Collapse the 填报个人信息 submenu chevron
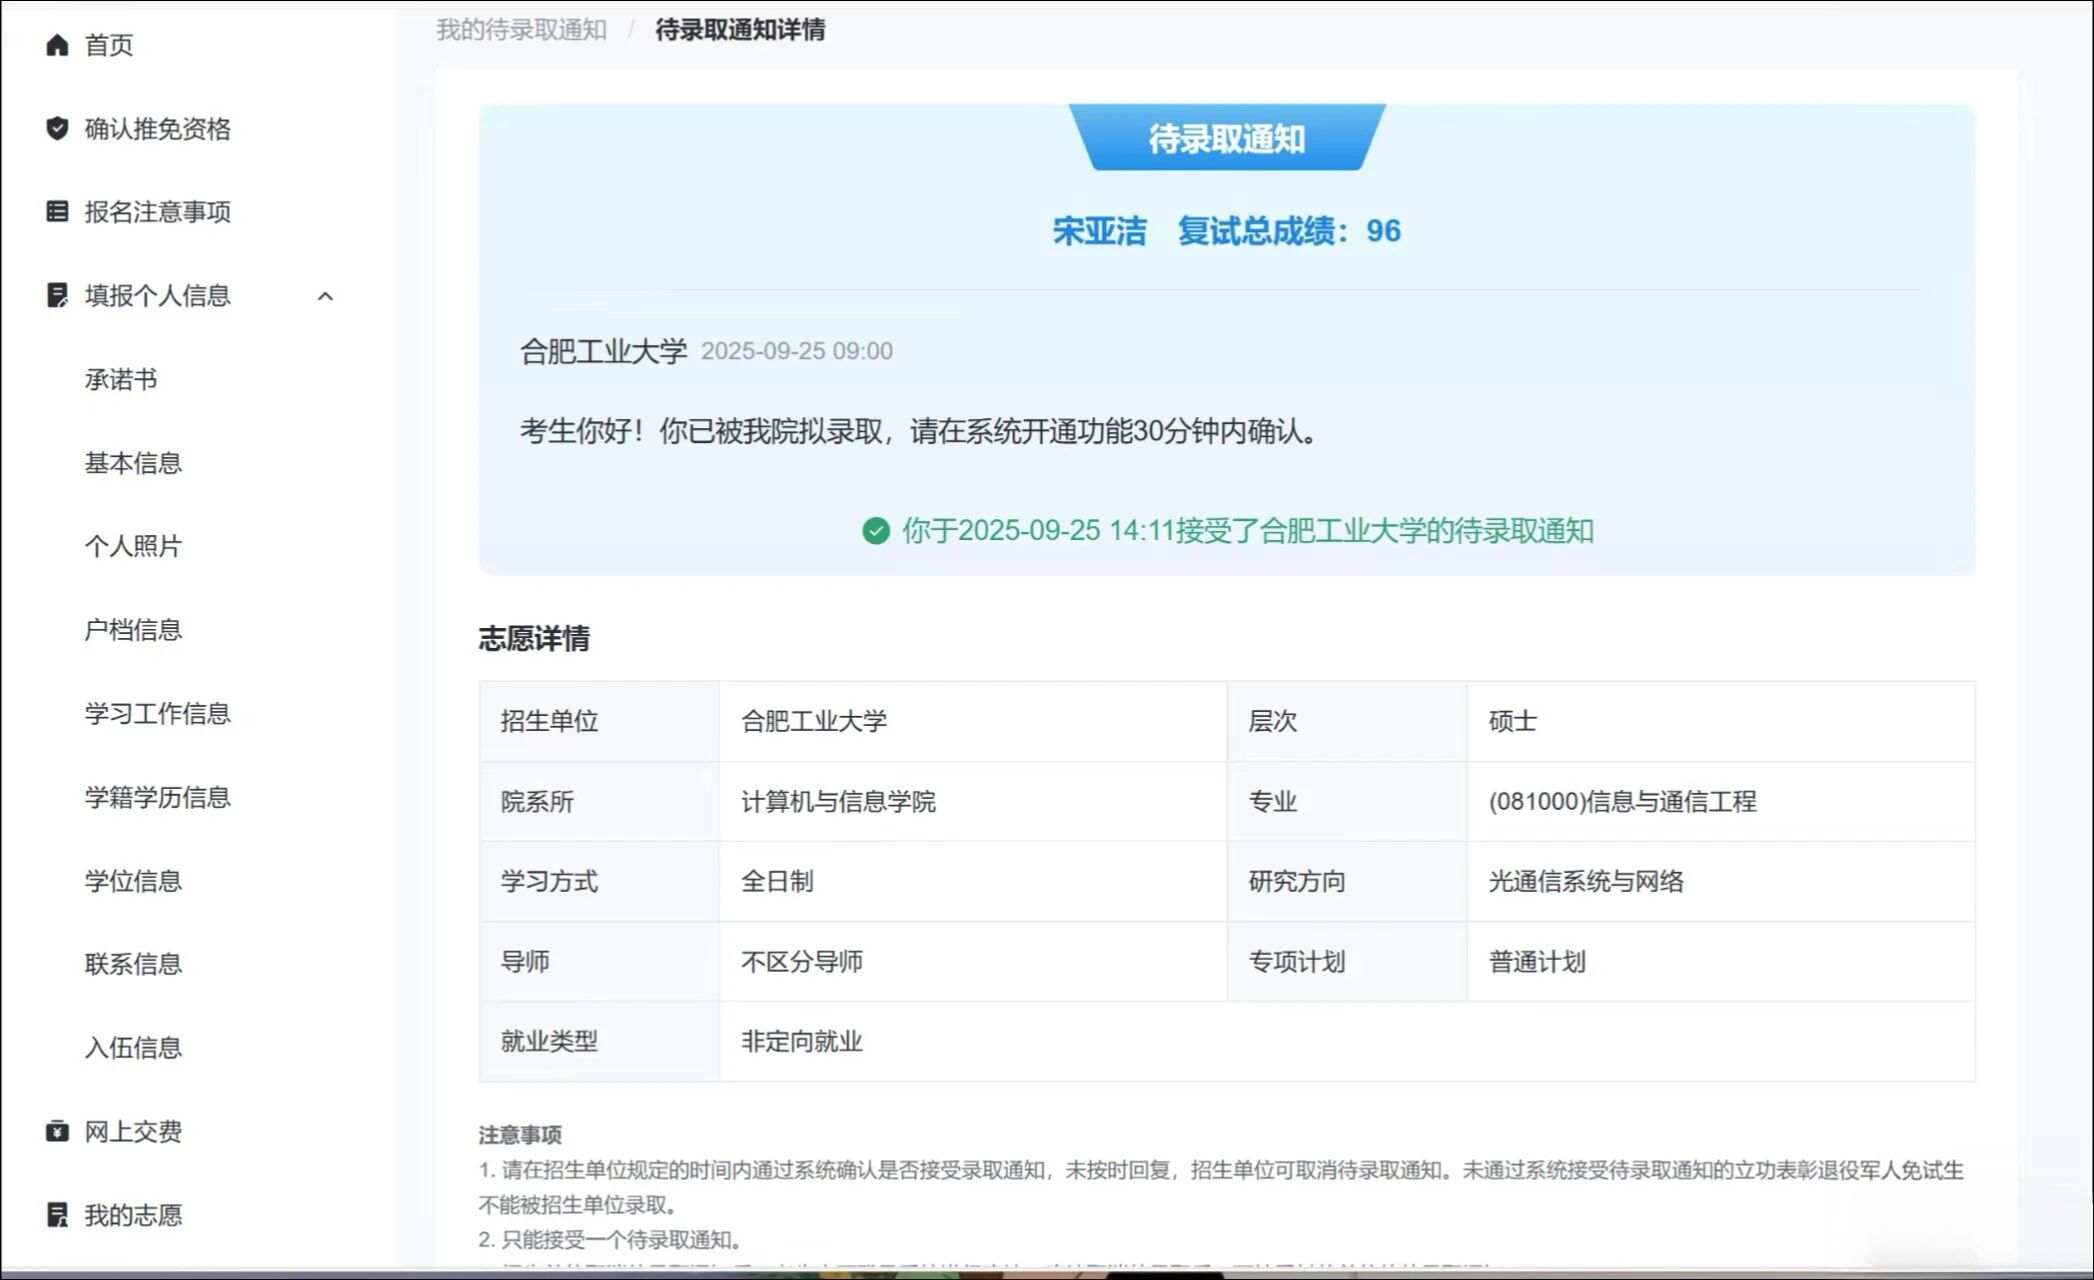The width and height of the screenshot is (2094, 1280). coord(325,296)
